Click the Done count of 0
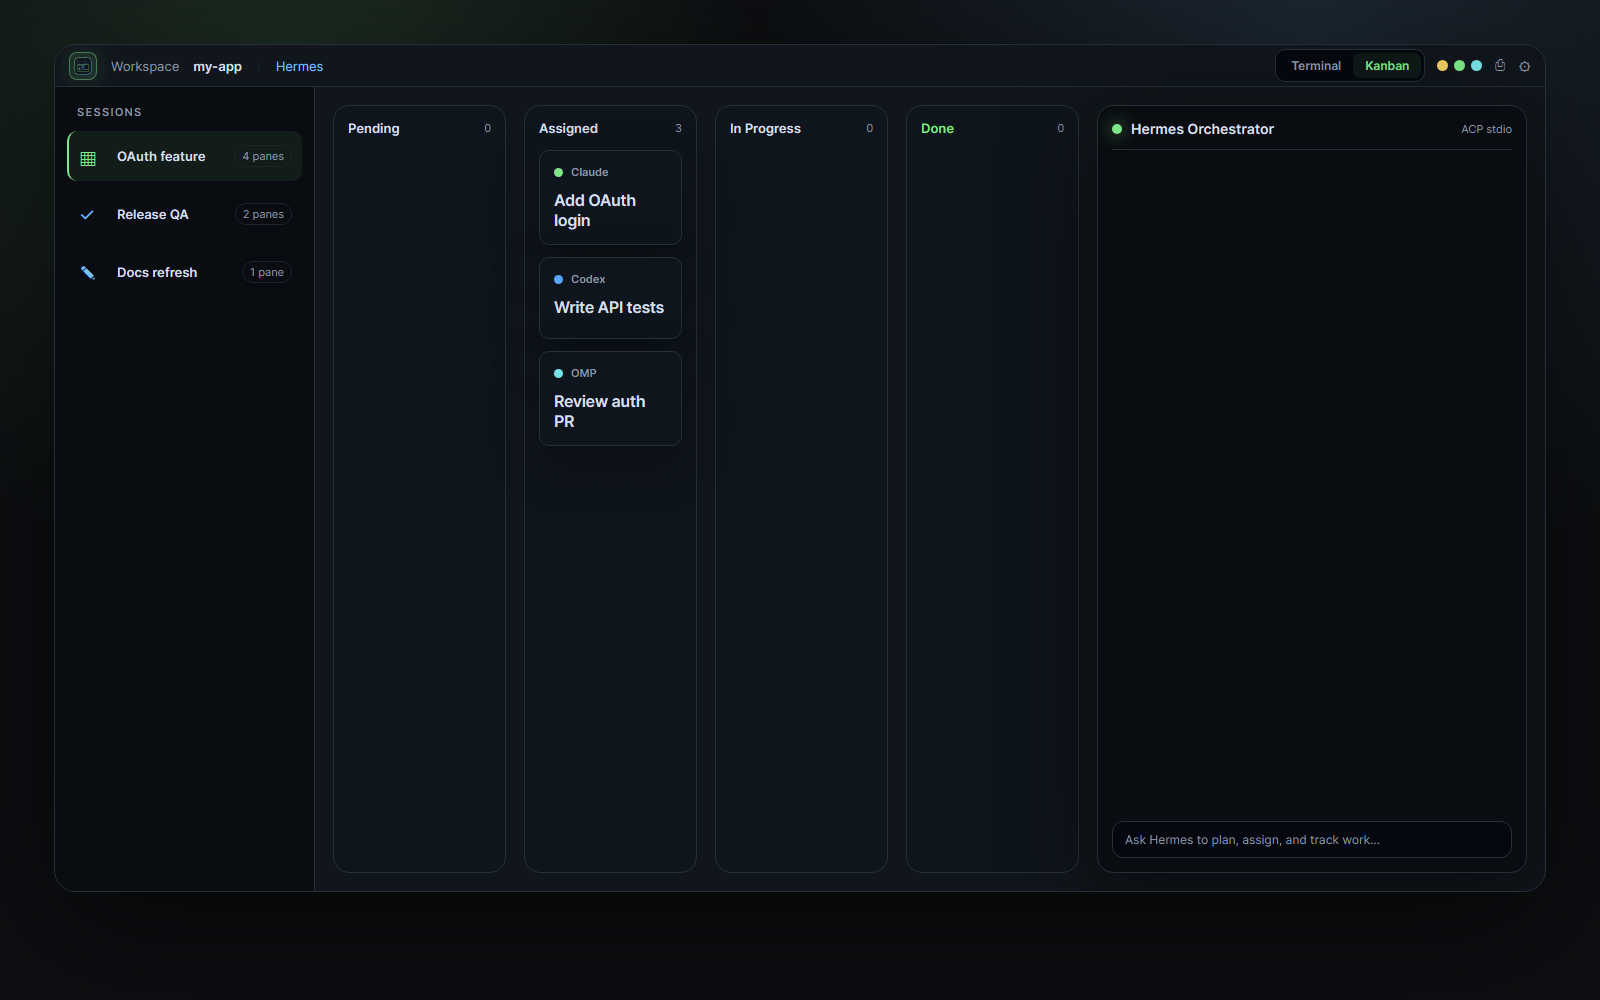The height and width of the screenshot is (1000, 1600). point(1061,129)
